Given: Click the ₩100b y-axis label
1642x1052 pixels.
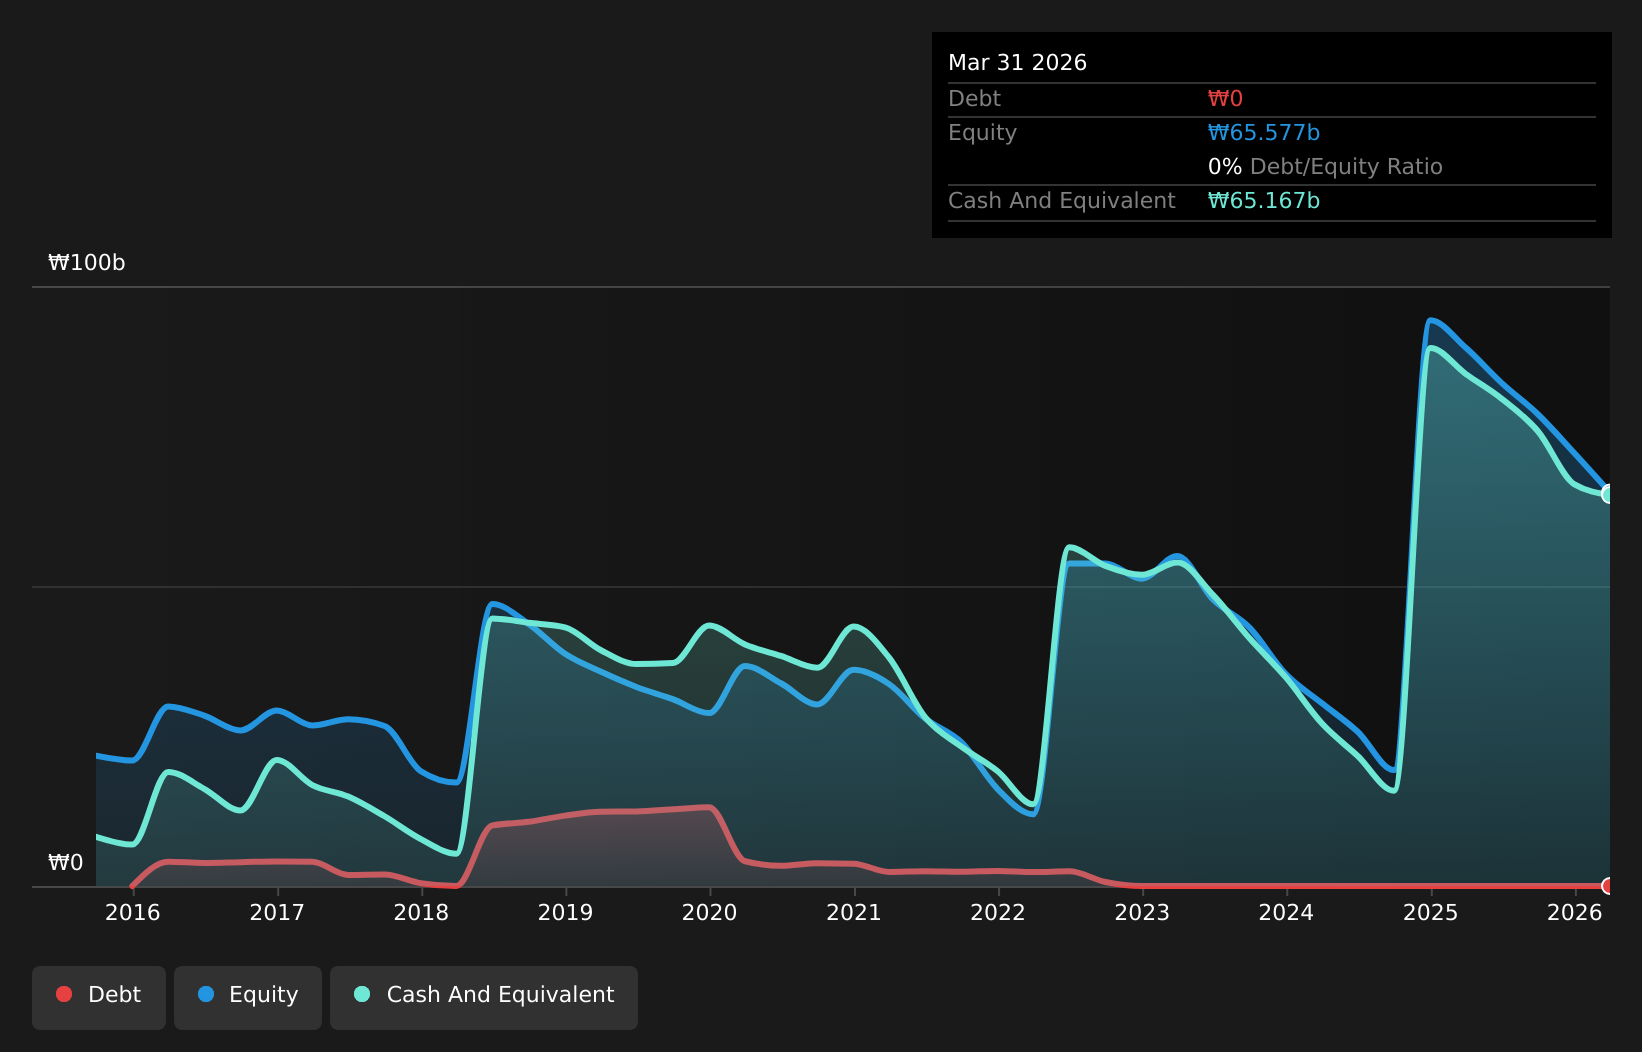Looking at the screenshot, I should (x=87, y=263).
